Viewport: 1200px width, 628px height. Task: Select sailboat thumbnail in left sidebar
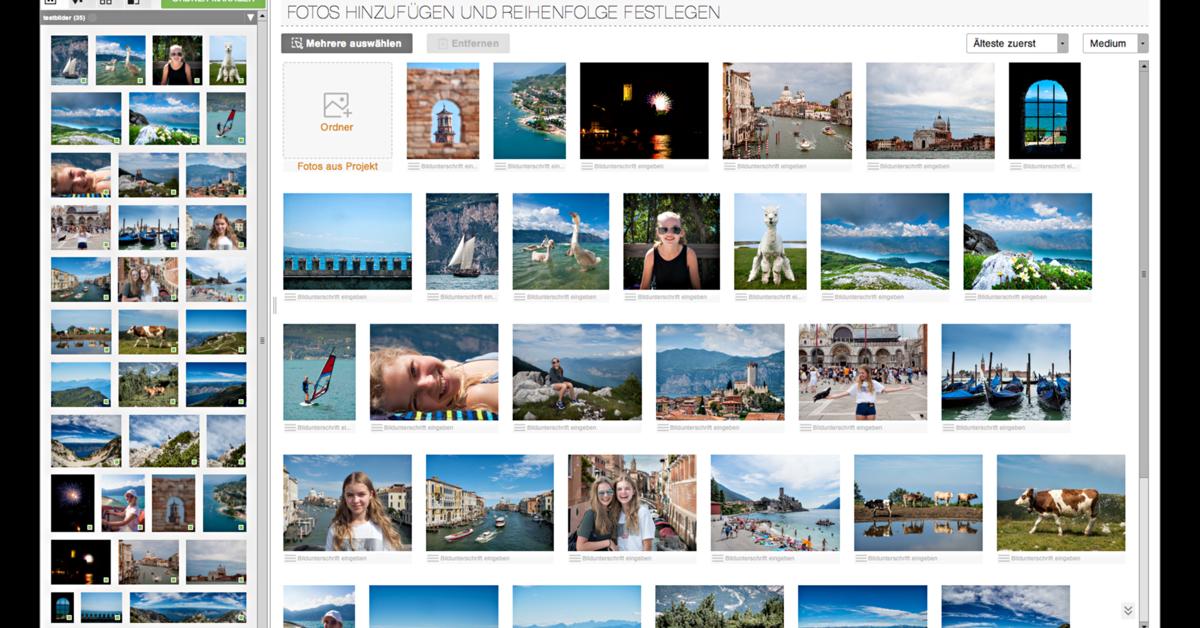point(69,60)
